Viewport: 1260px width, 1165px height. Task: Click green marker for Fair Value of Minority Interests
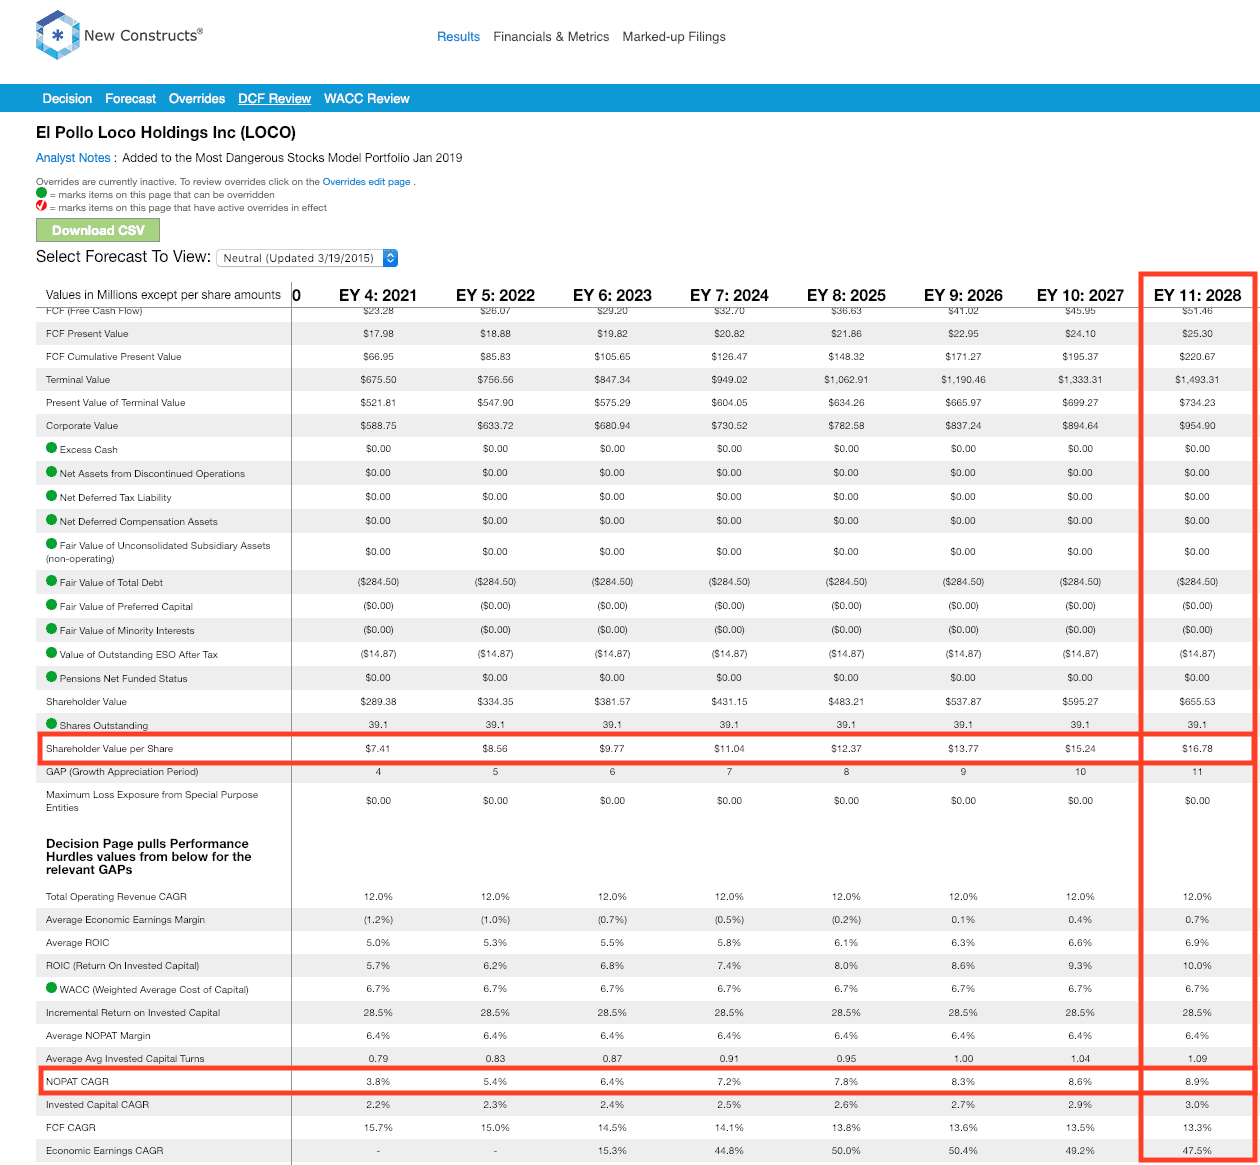52,629
